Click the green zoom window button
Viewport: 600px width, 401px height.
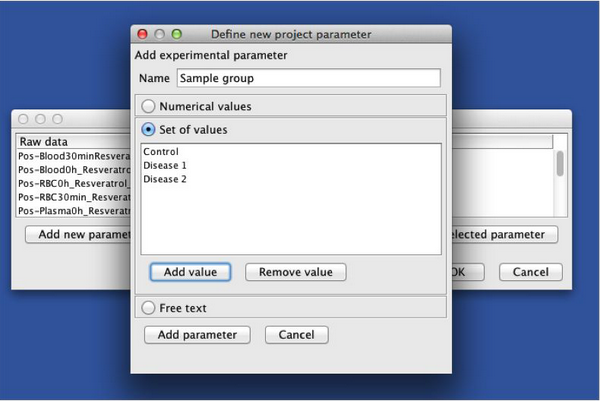coord(177,34)
